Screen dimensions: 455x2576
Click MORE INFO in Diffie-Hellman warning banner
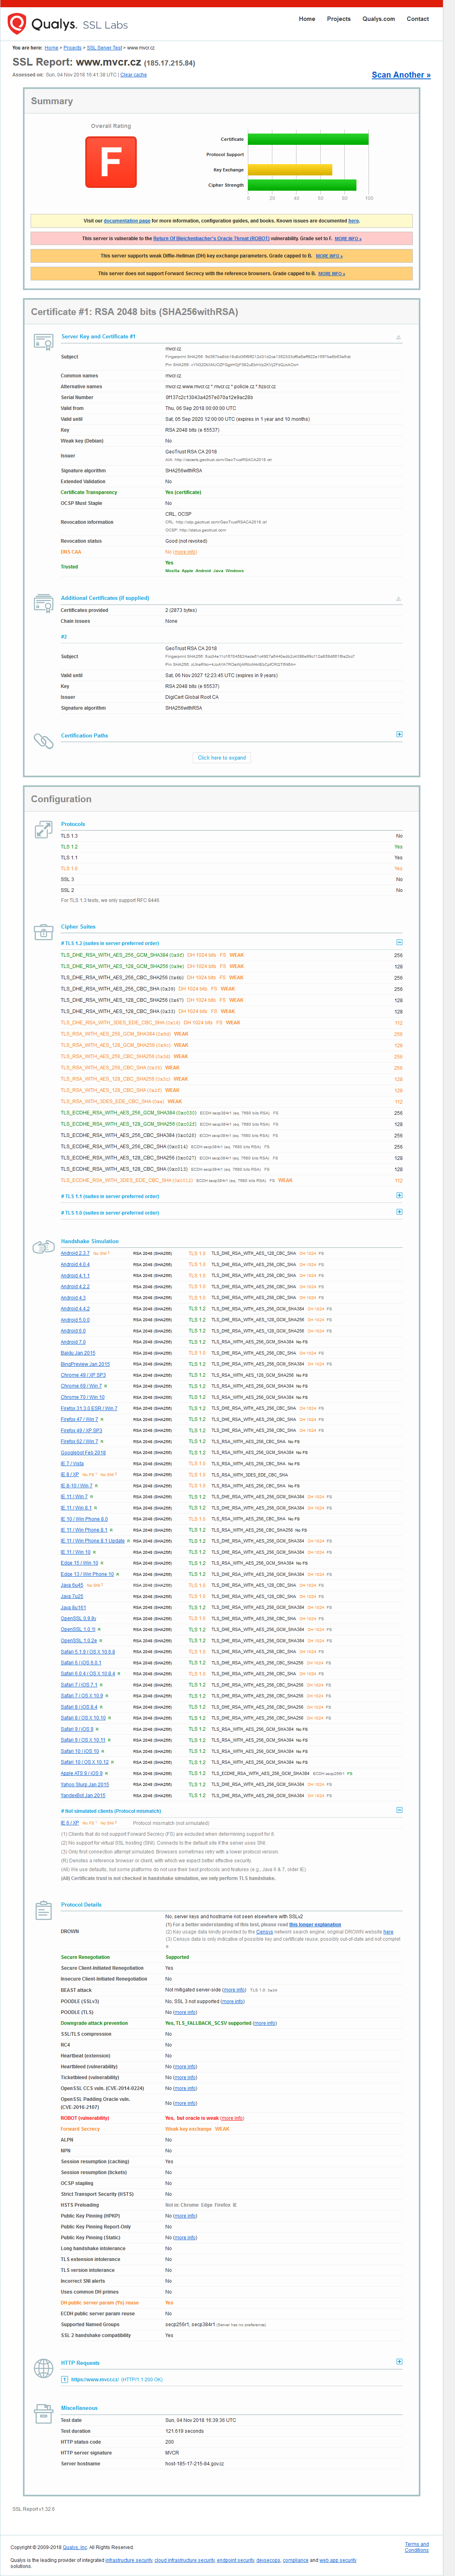[x=329, y=256]
